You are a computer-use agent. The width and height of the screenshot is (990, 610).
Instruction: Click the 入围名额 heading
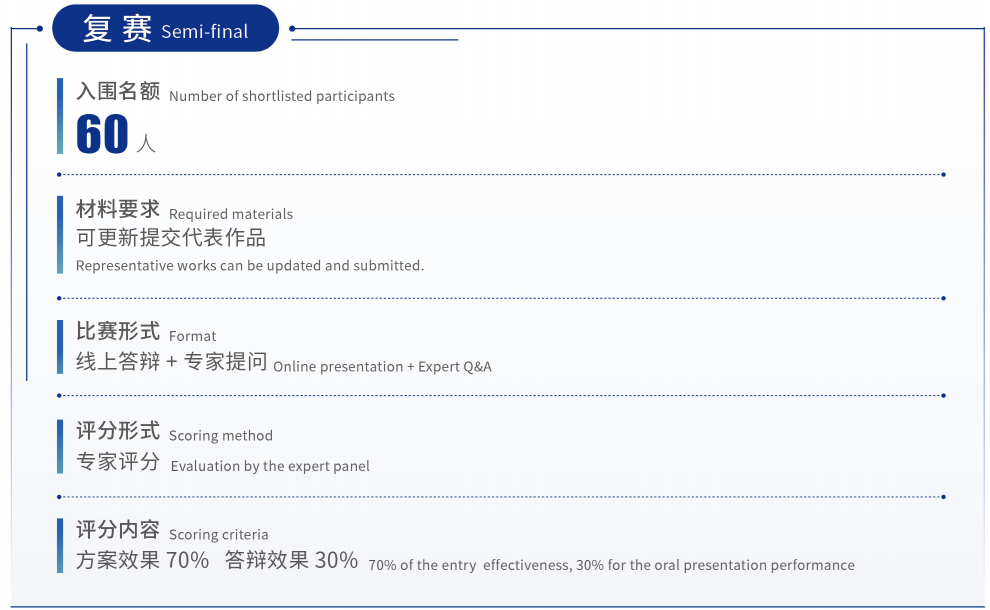click(118, 92)
